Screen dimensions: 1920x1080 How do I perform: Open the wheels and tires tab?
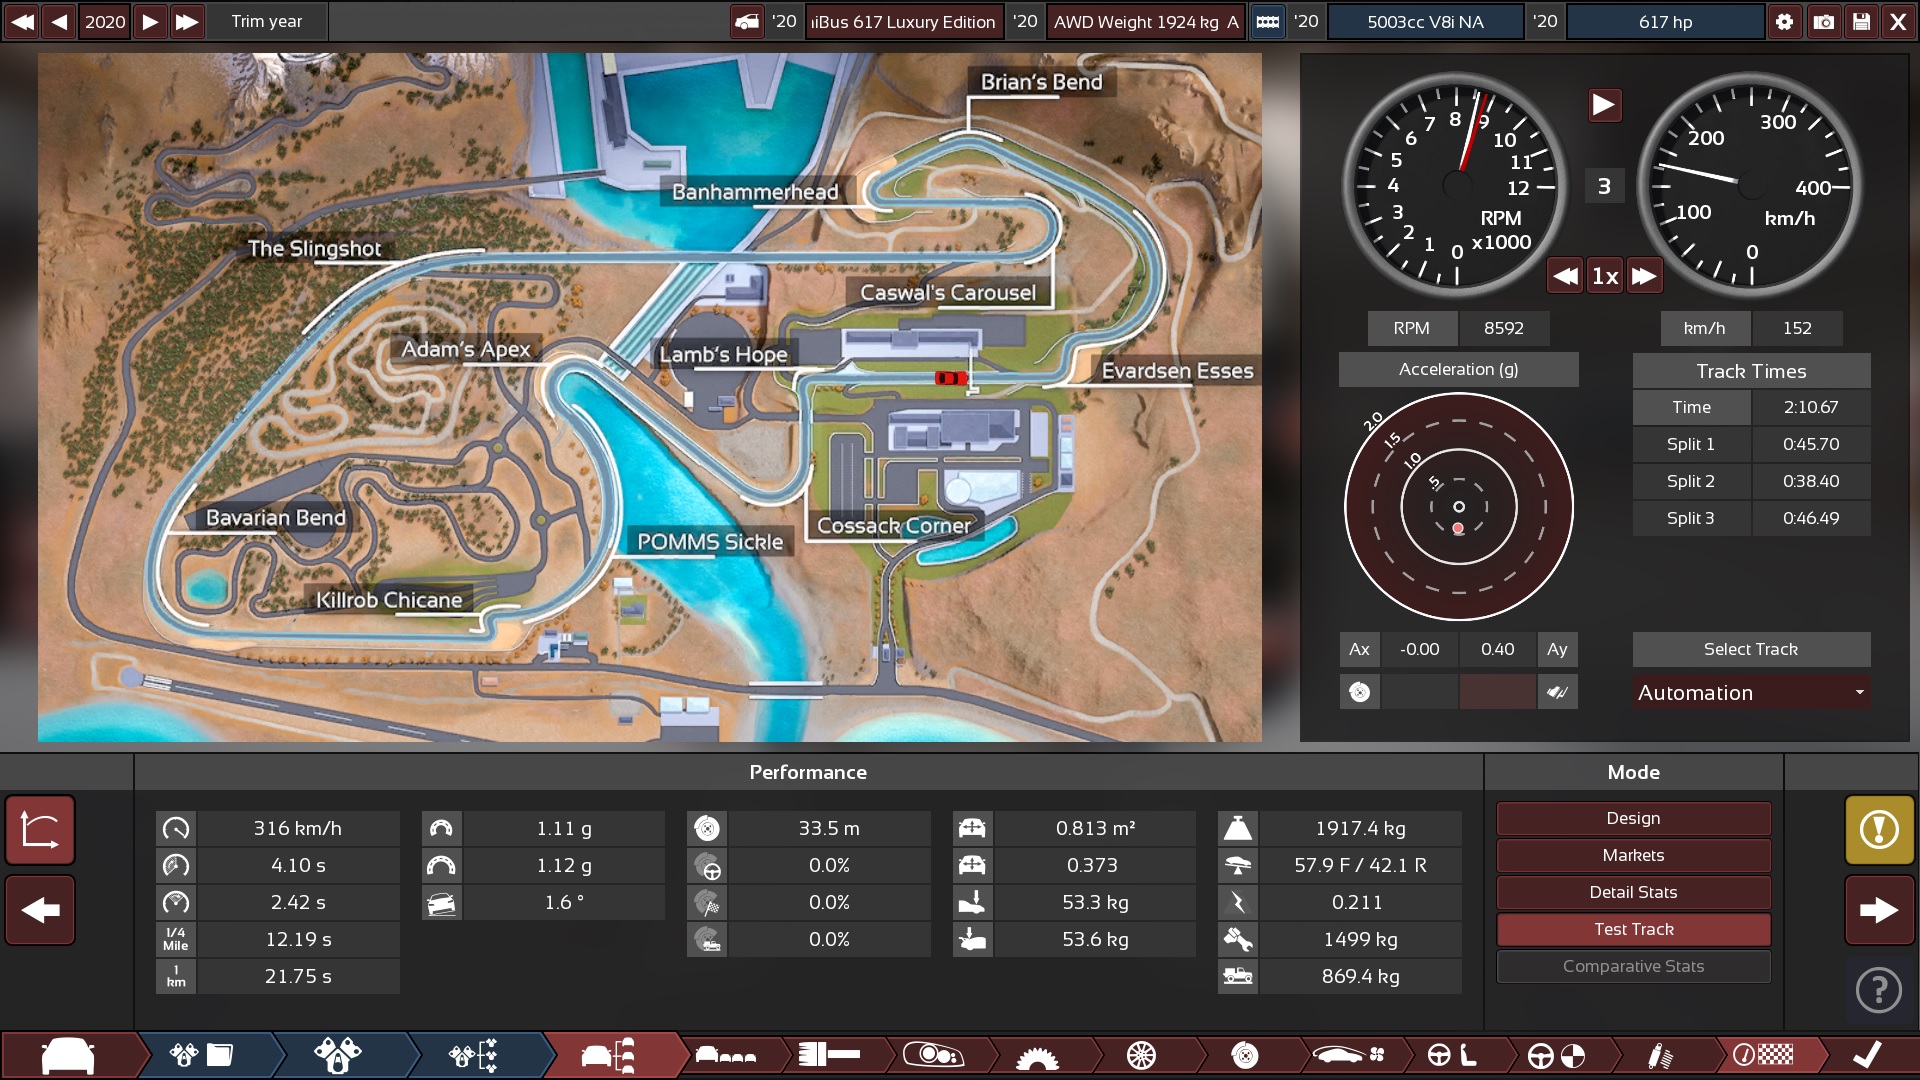pos(1141,1055)
